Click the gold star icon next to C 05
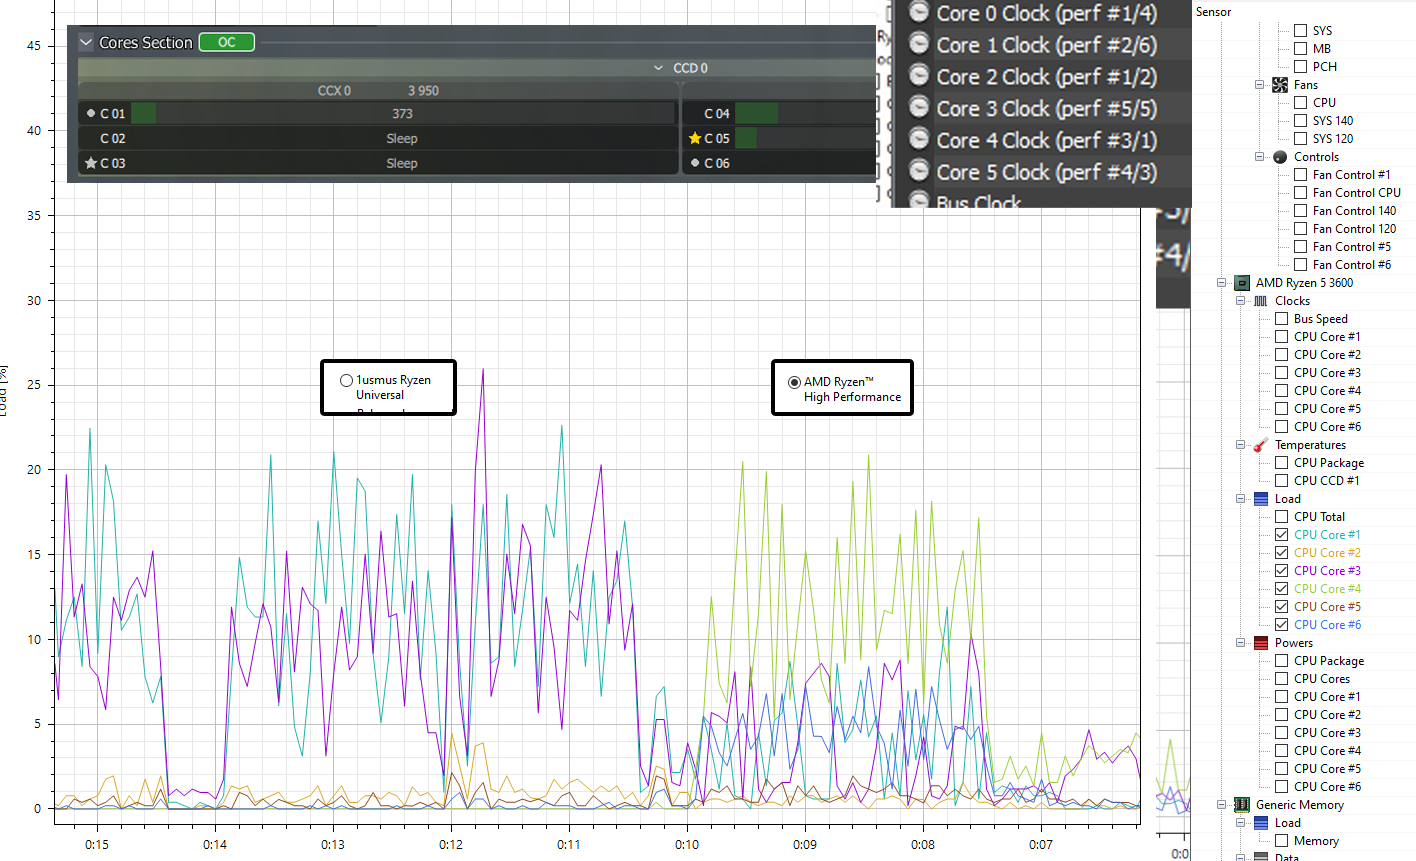Viewport: 1416px width, 861px height. [x=695, y=138]
